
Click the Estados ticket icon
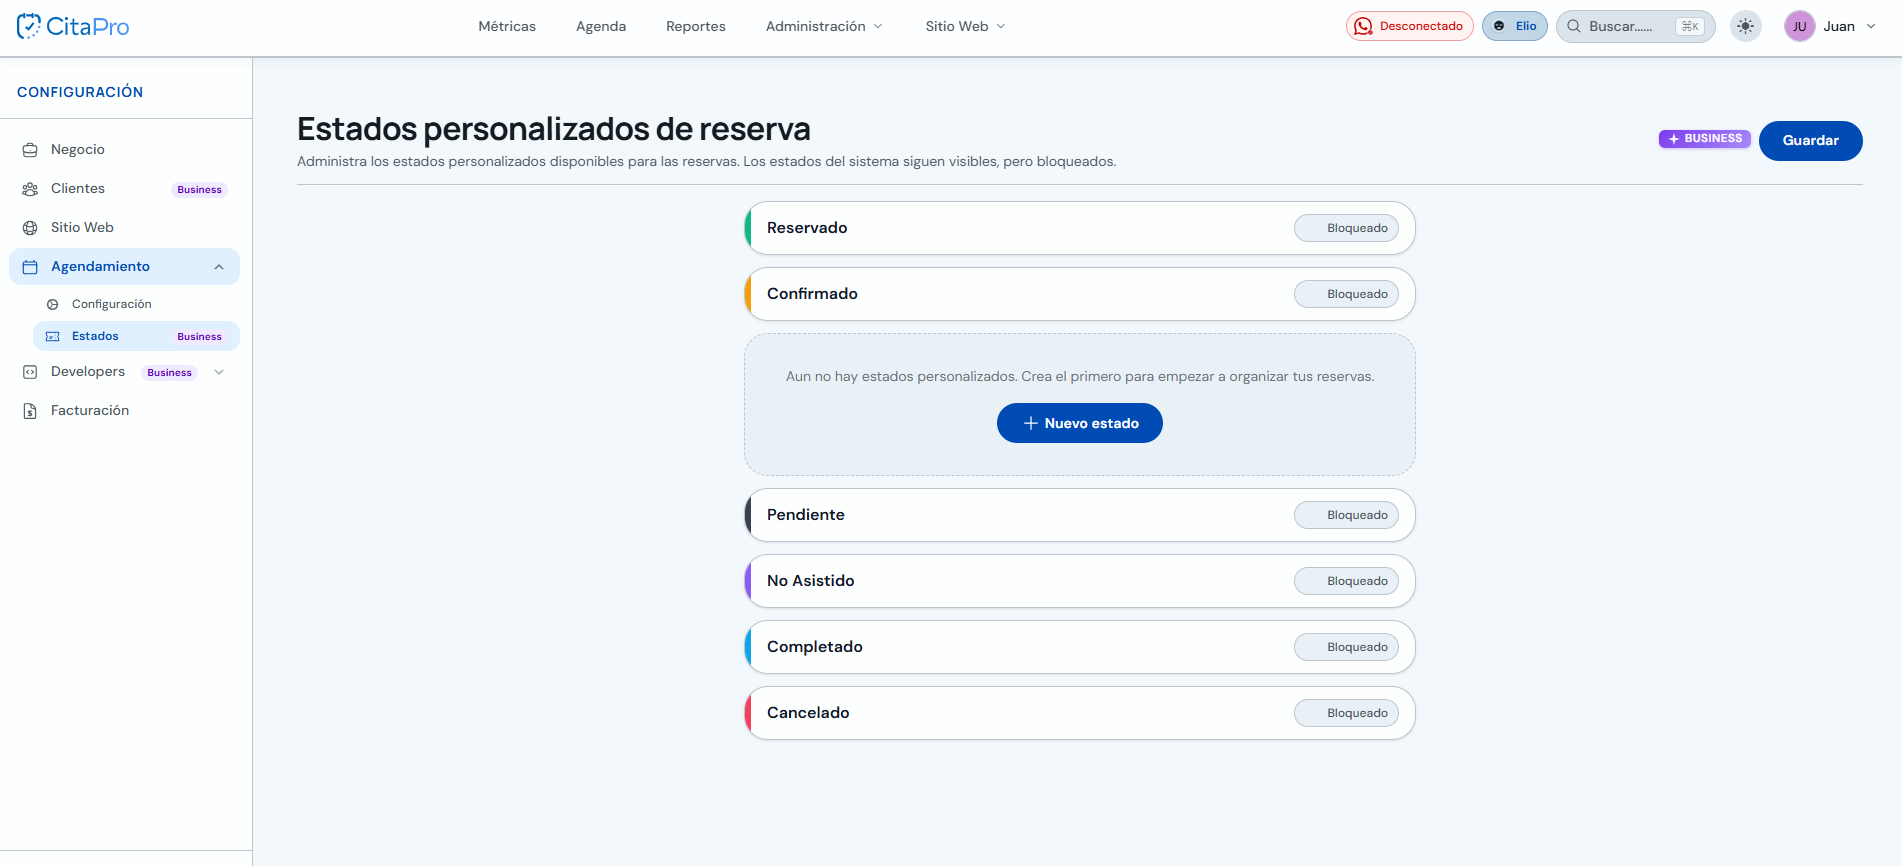coord(53,336)
